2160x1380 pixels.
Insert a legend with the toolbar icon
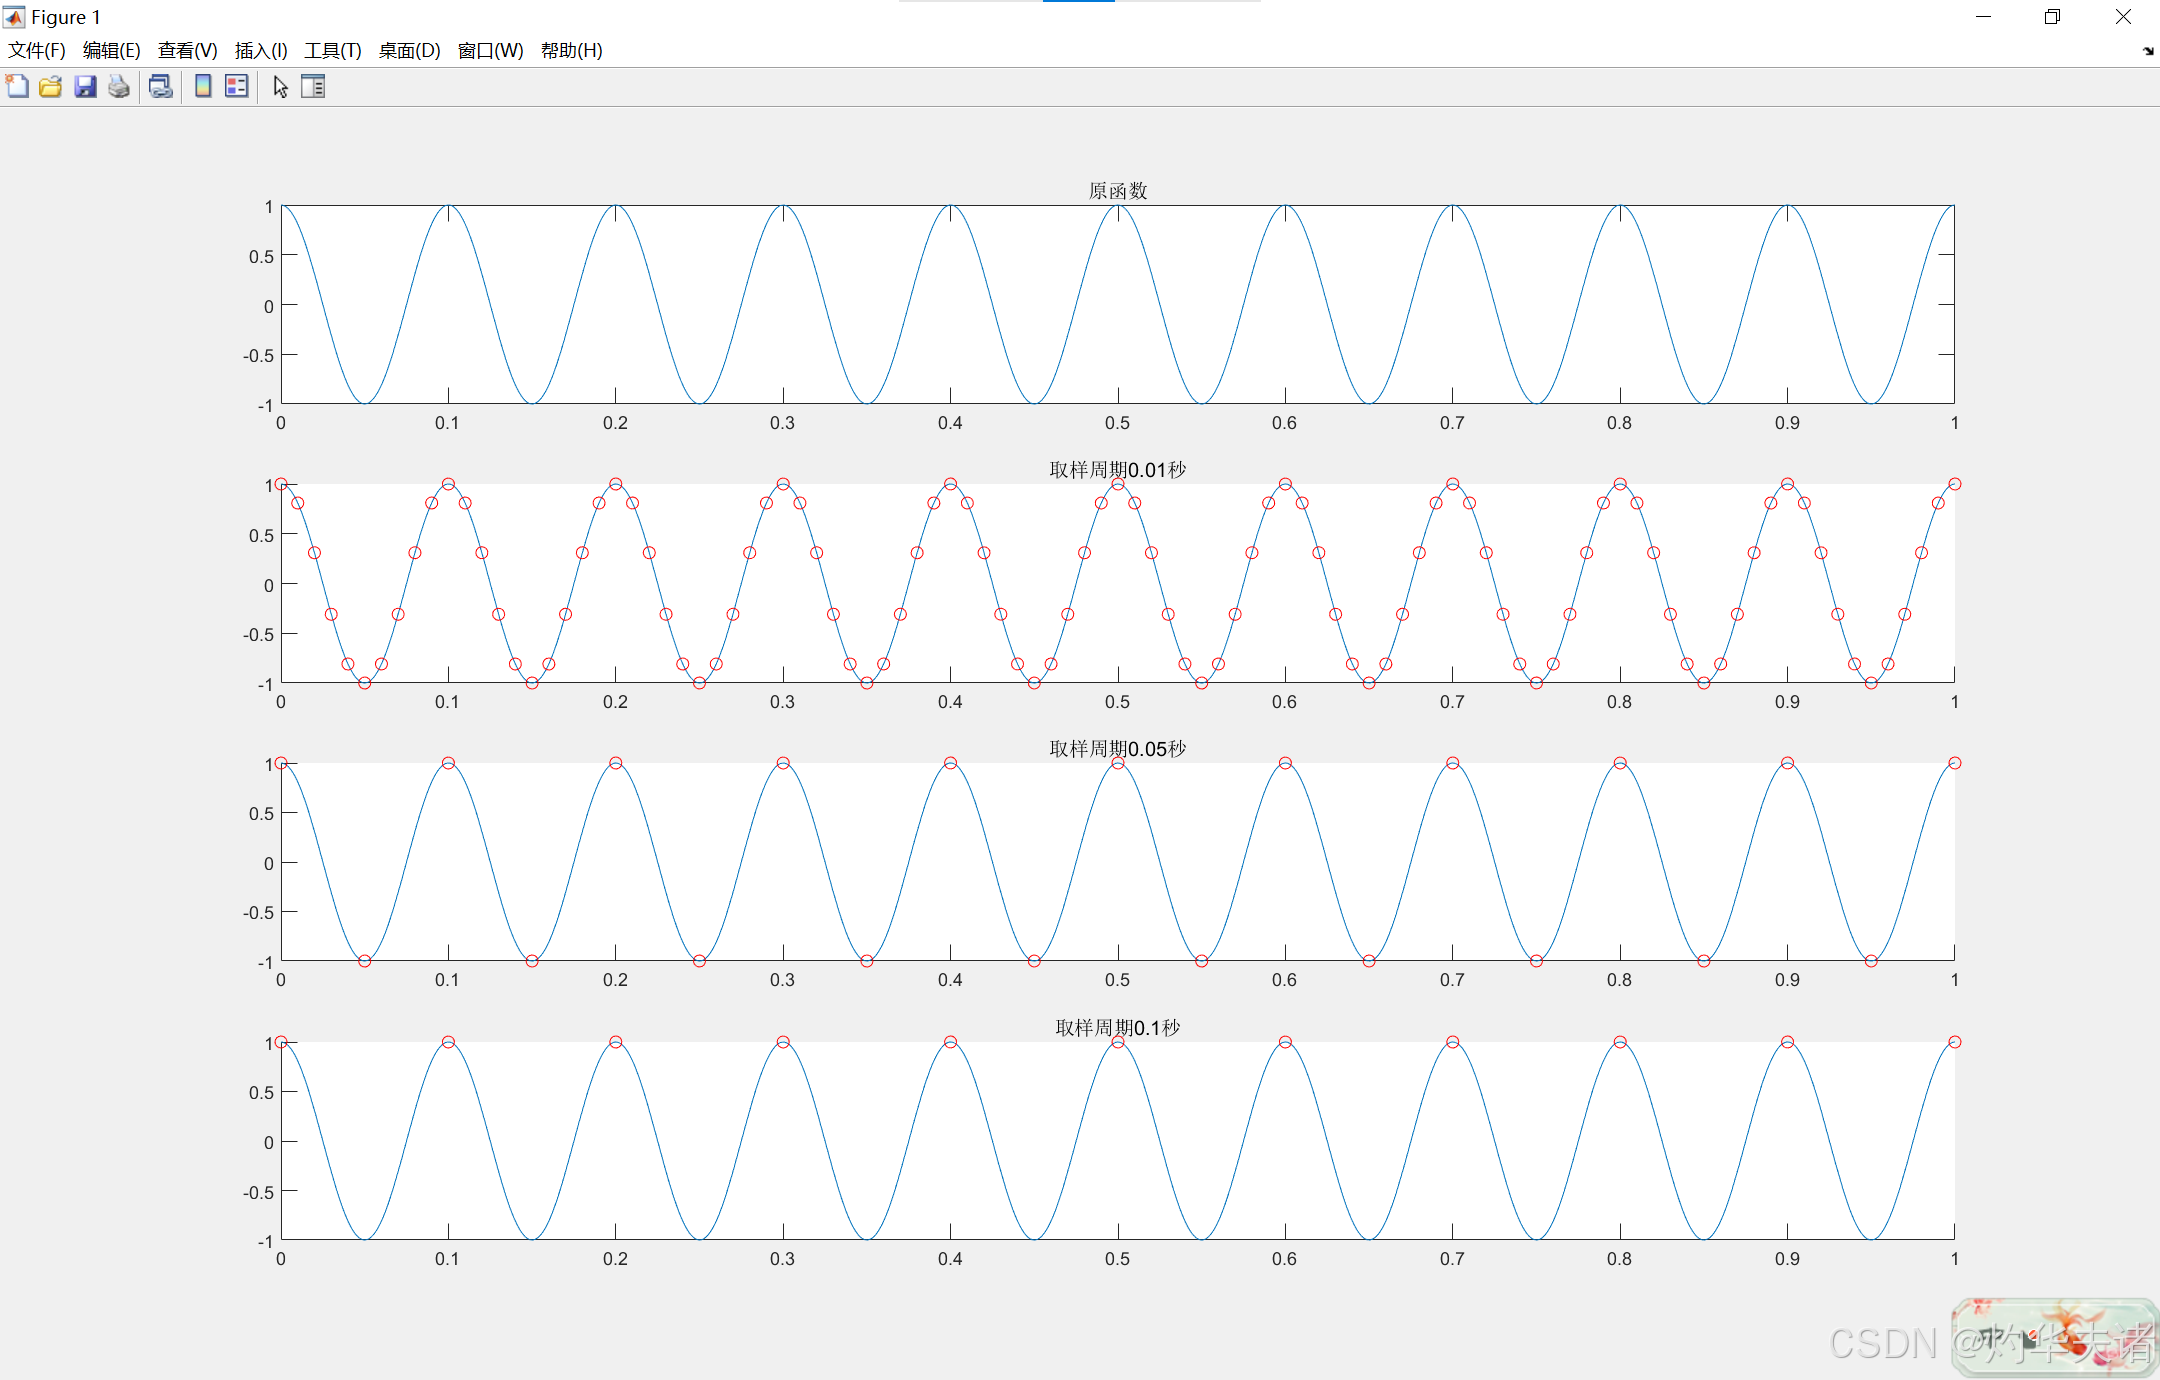pos(237,87)
